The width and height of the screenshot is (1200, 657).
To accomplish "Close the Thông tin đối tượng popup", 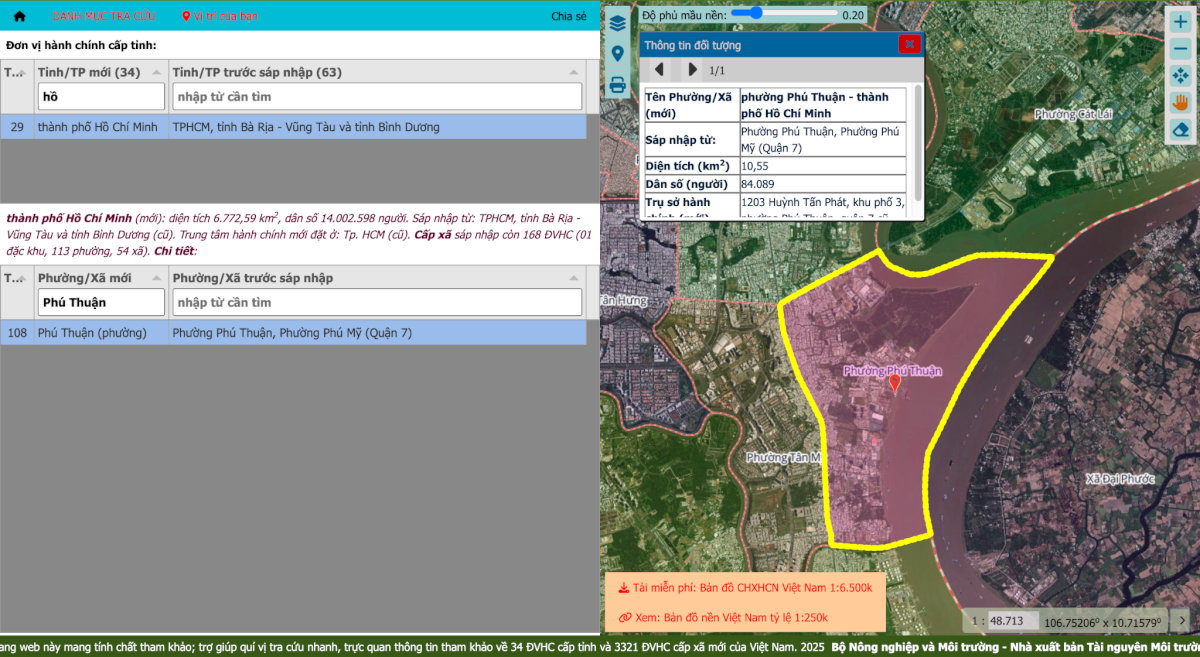I will [x=908, y=44].
